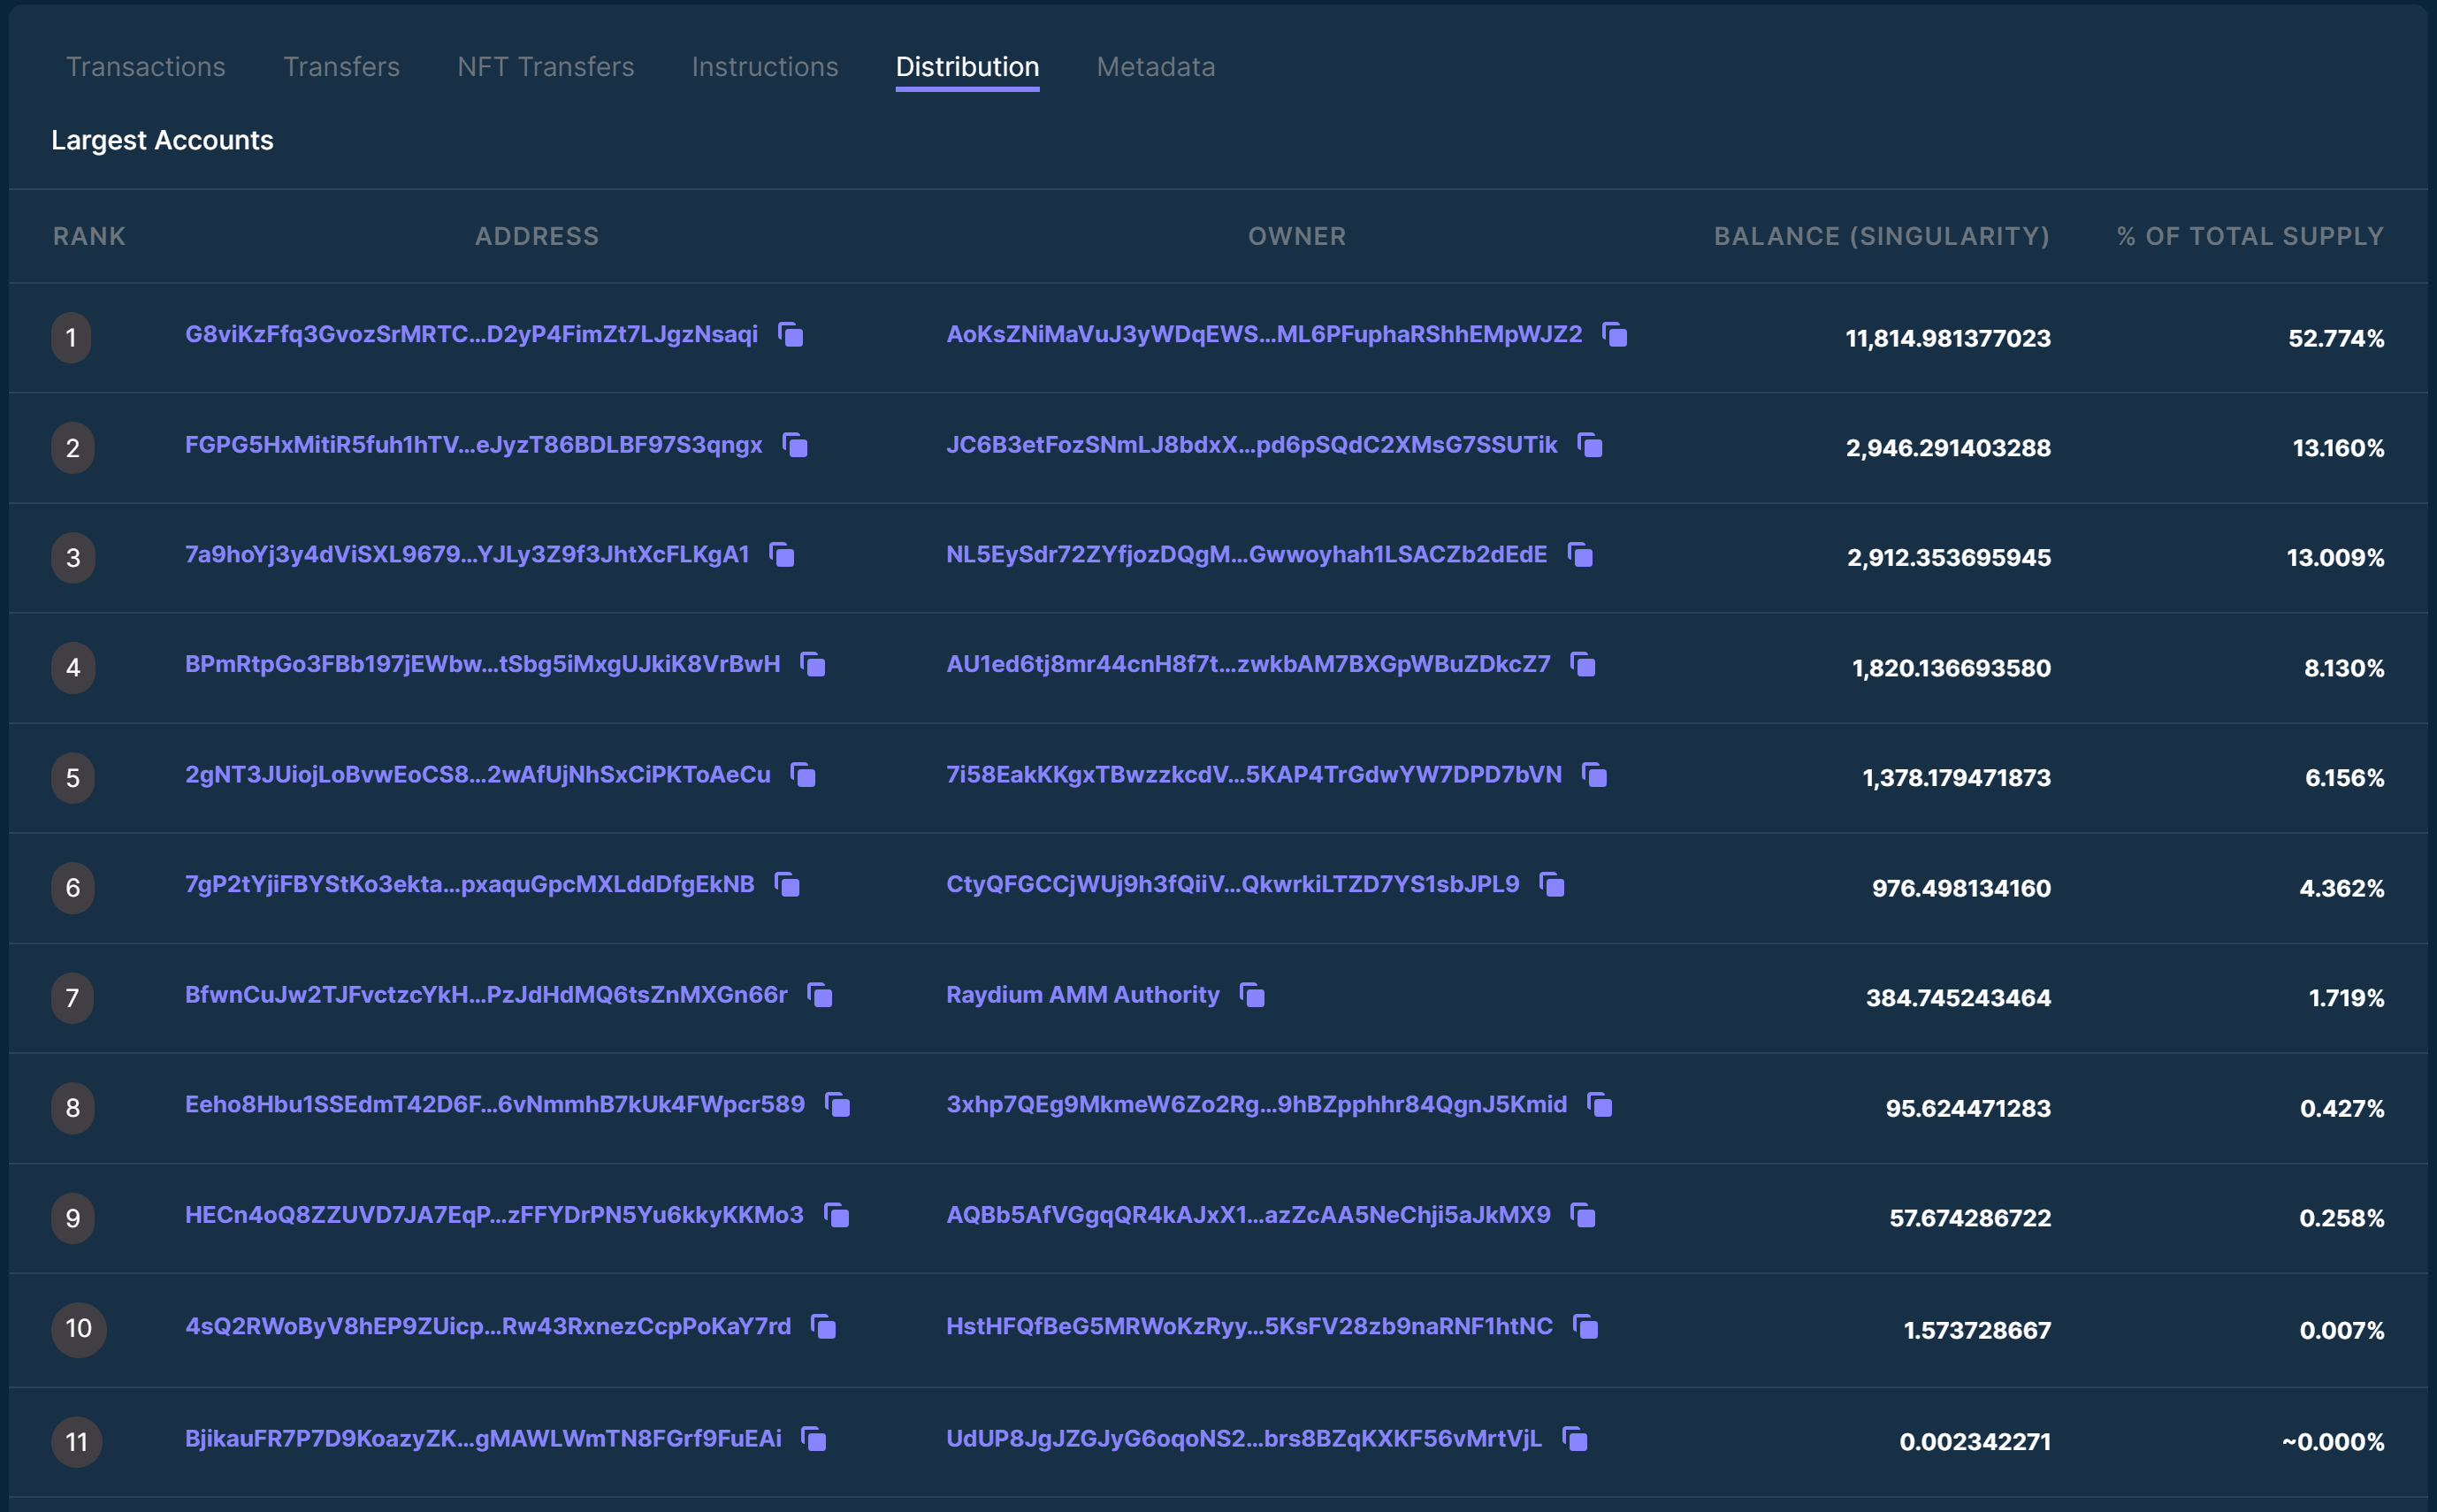Image resolution: width=2437 pixels, height=1512 pixels.
Task: Open Transfers section
Action: click(x=341, y=65)
